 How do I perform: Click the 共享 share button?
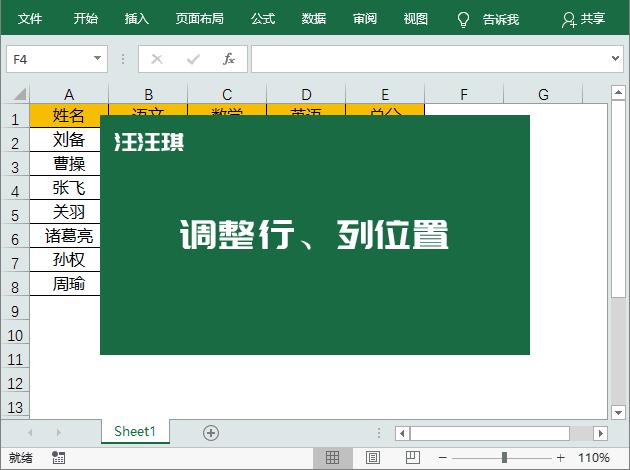pyautogui.click(x=584, y=19)
